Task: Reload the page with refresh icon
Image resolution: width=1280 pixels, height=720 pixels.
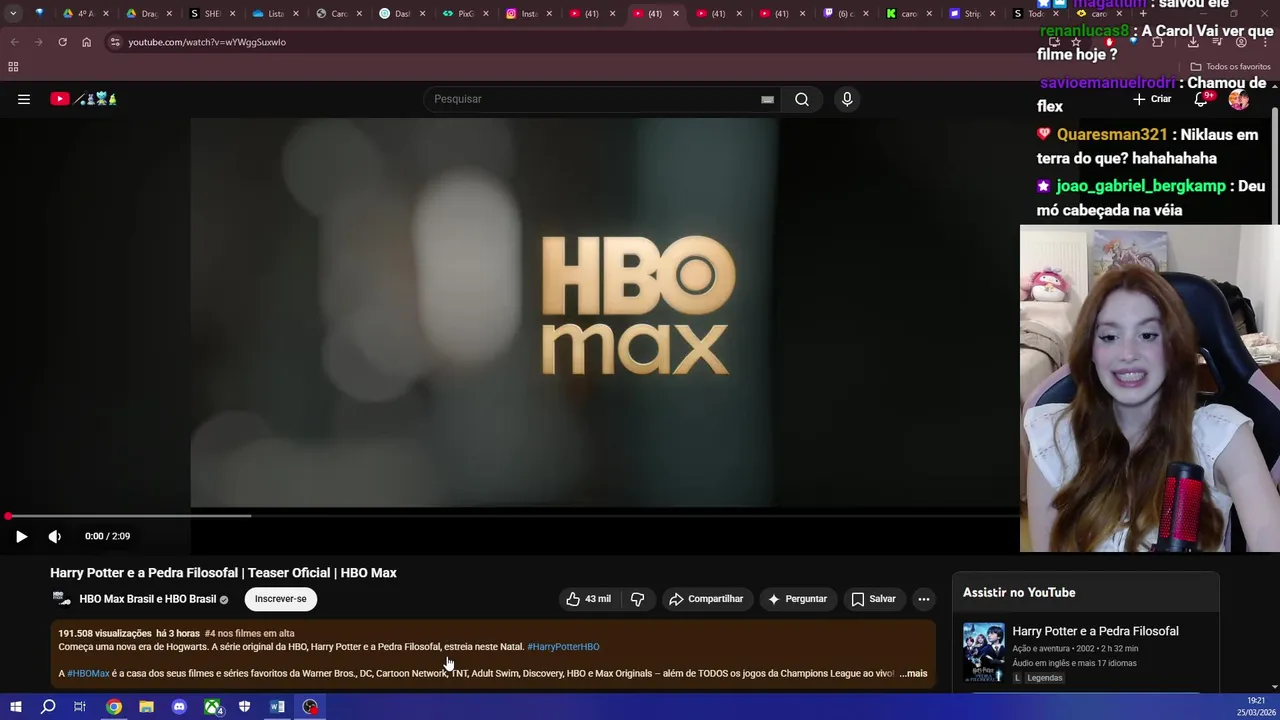Action: (x=62, y=42)
